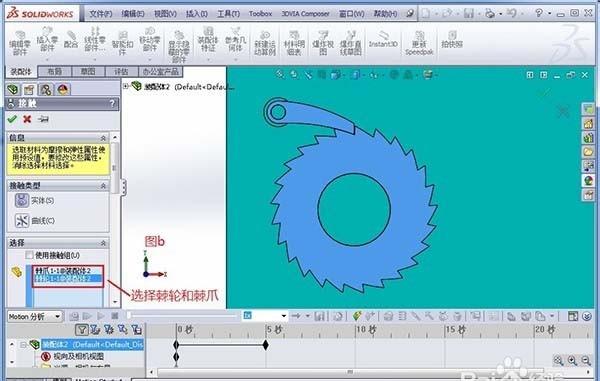Collapse 装配体2 node in motion tree
This screenshot has height=381, width=600.
point(23,345)
